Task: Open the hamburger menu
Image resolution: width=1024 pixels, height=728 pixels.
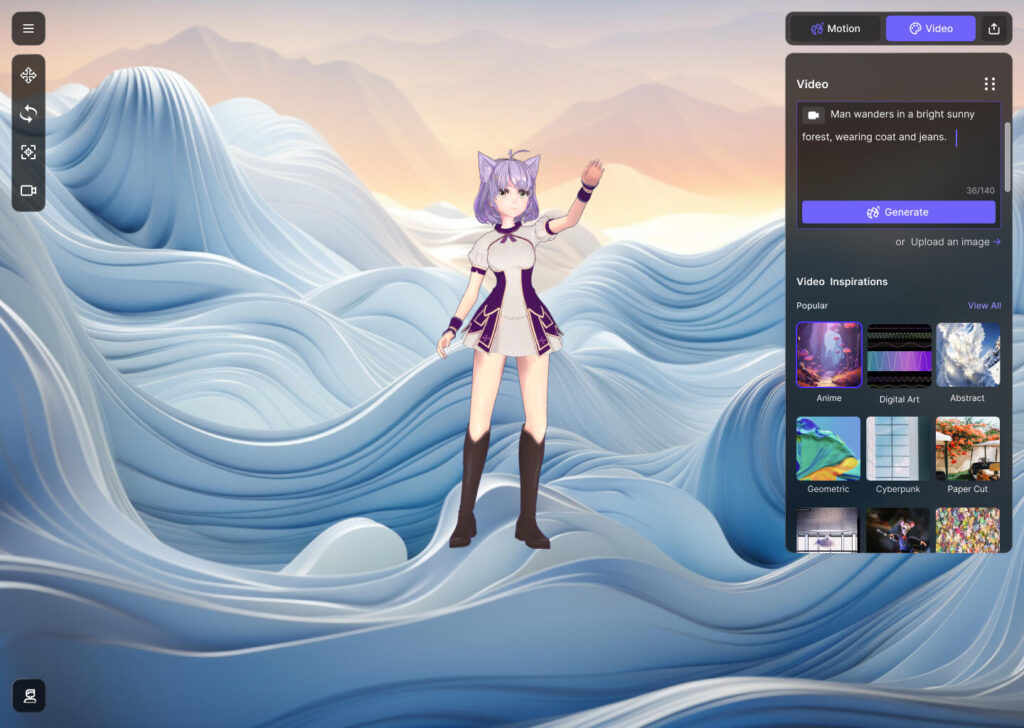Action: pos(28,28)
